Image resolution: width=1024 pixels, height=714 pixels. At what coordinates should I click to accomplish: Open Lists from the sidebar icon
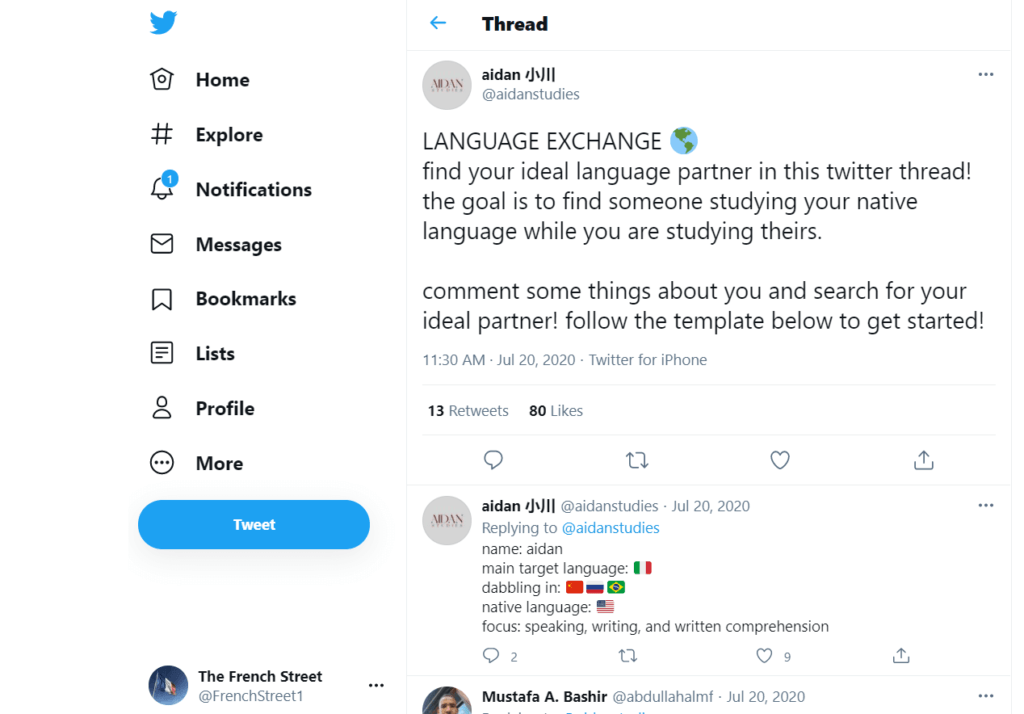[161, 353]
